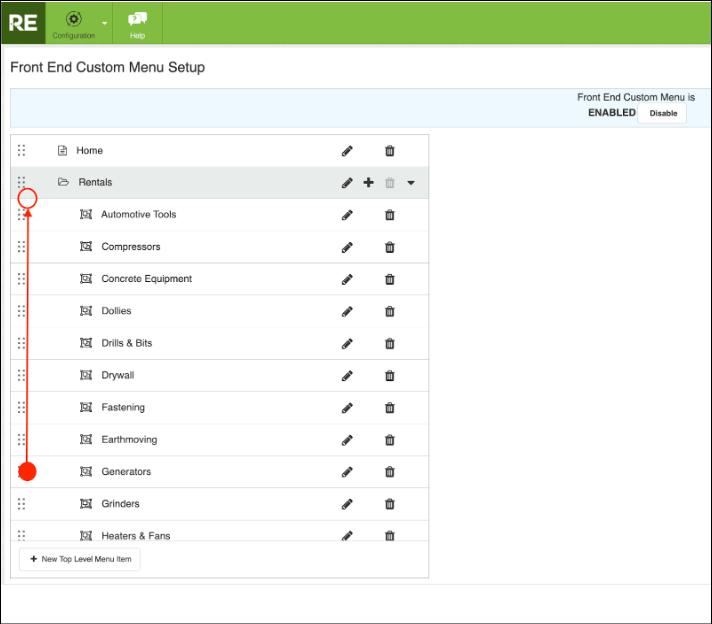Select the Earthmoving menu item
The width and height of the screenshot is (712, 624).
coord(129,440)
